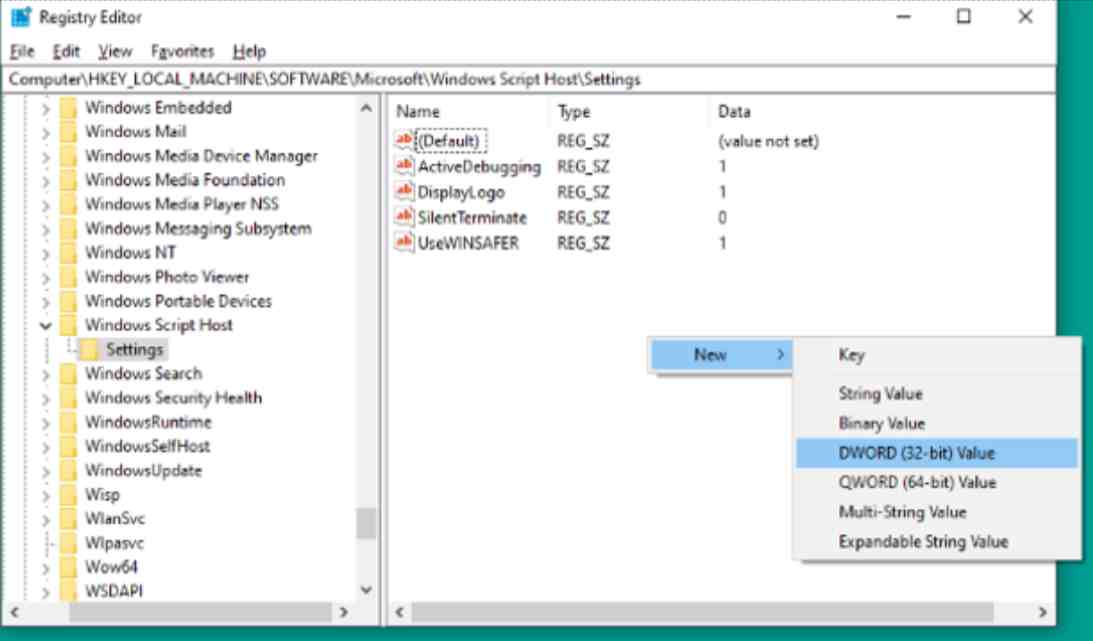
Task: Open the Favorites menu
Action: click(x=183, y=52)
